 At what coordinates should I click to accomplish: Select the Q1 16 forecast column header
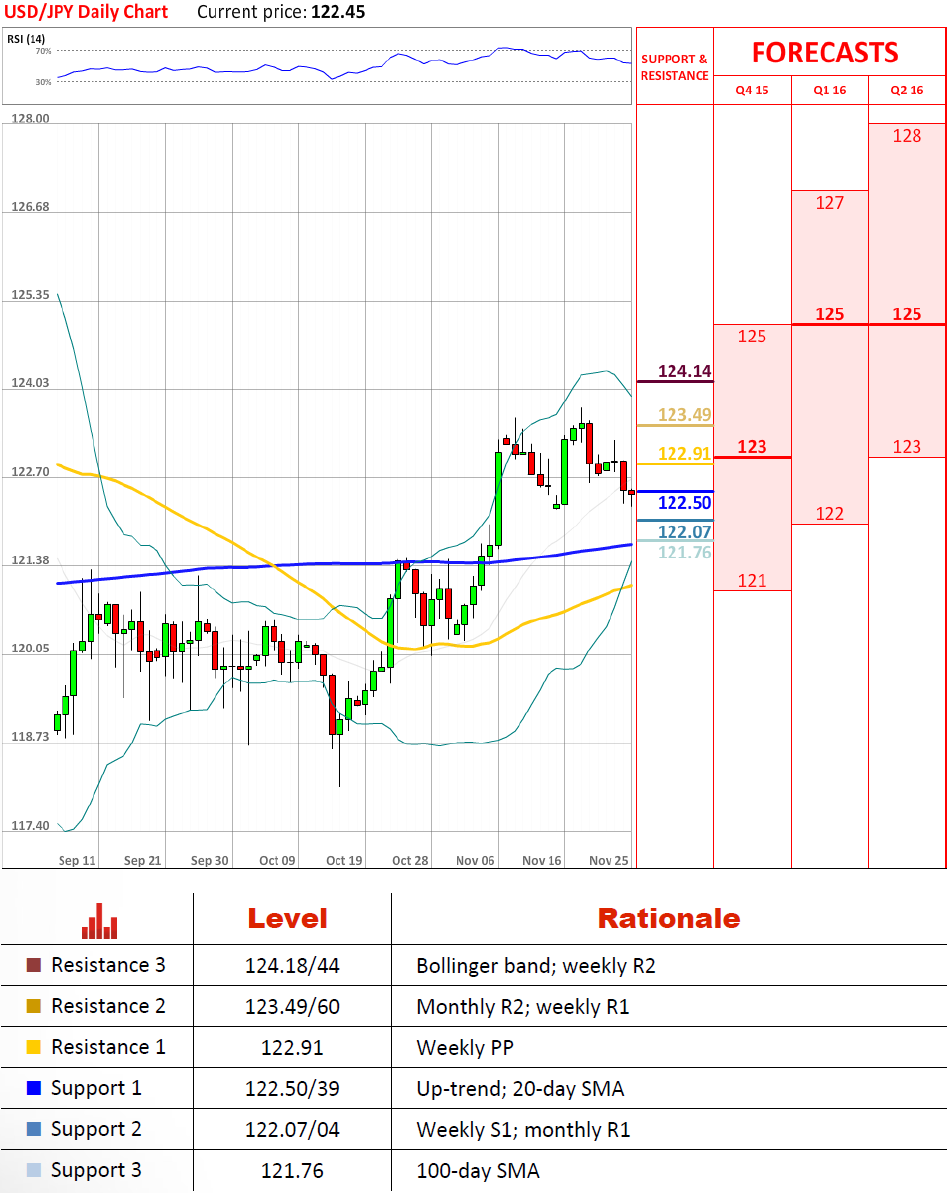(x=829, y=90)
